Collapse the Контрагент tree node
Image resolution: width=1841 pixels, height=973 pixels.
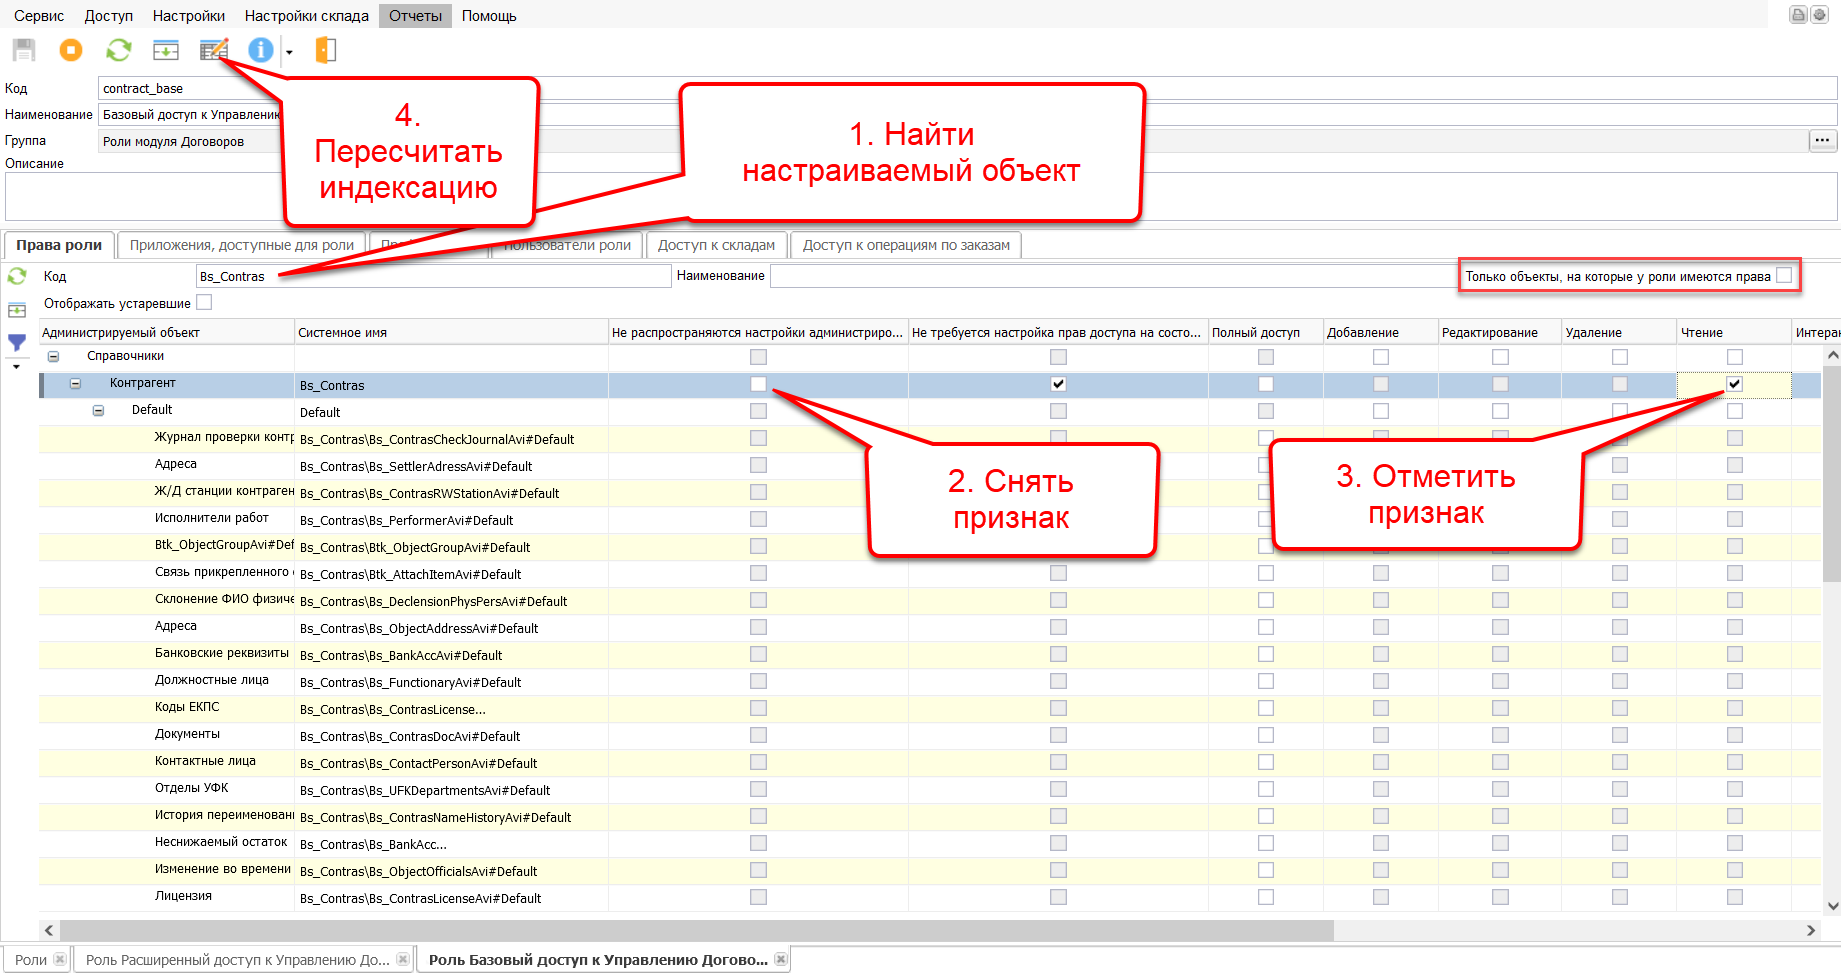tap(75, 383)
